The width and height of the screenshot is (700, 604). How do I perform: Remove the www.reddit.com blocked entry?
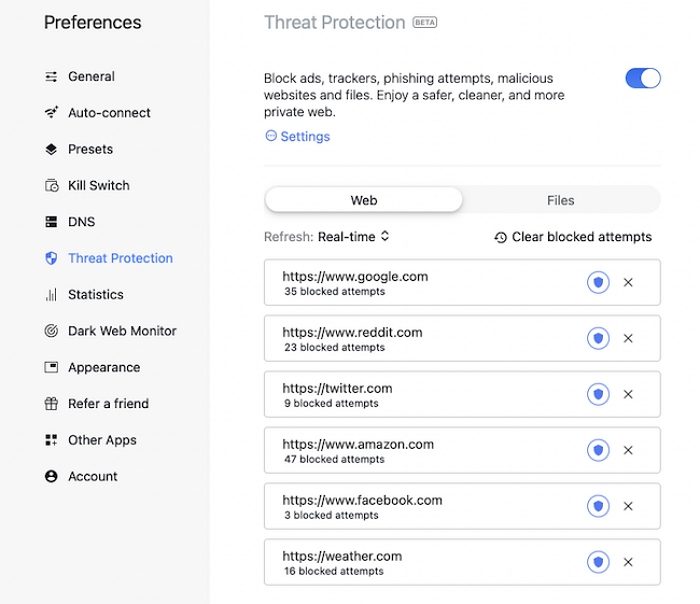tap(628, 339)
